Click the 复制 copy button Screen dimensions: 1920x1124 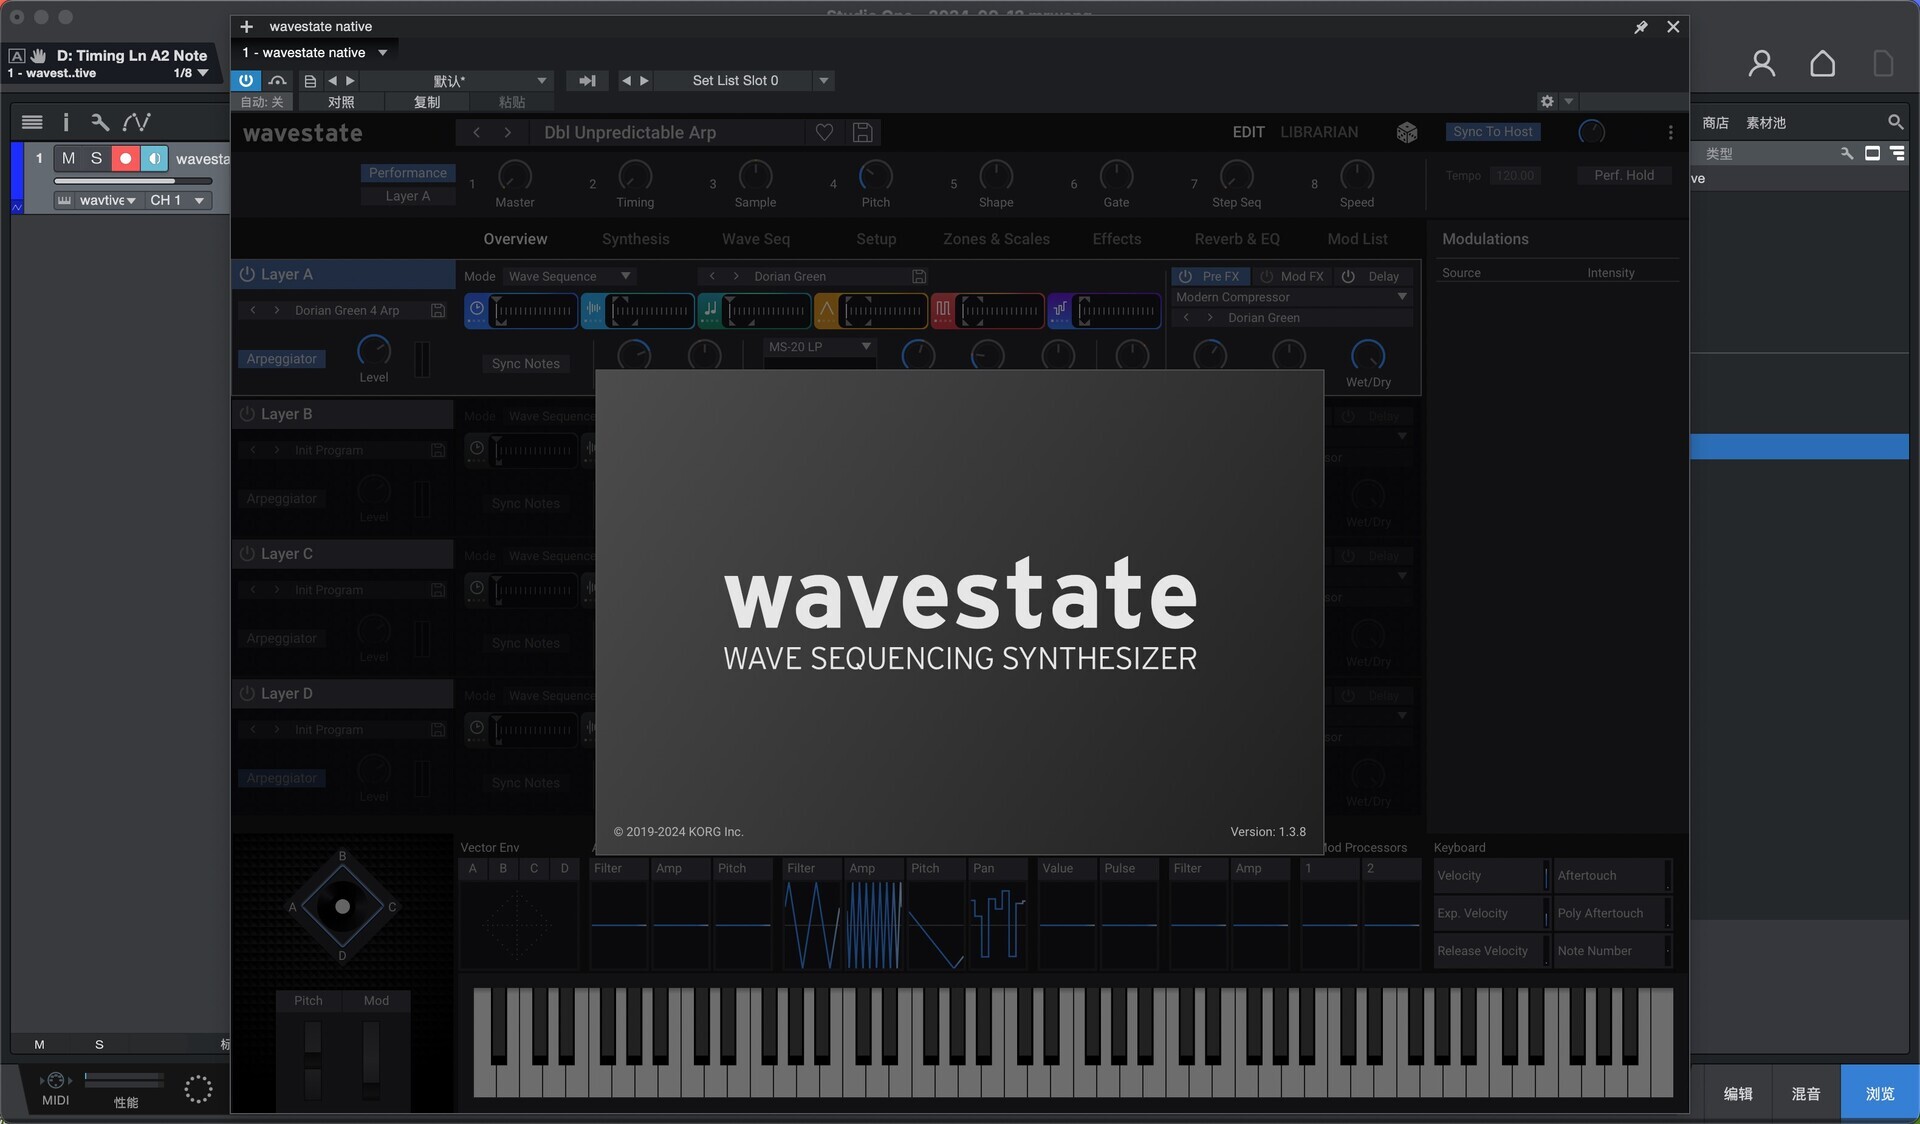click(427, 102)
